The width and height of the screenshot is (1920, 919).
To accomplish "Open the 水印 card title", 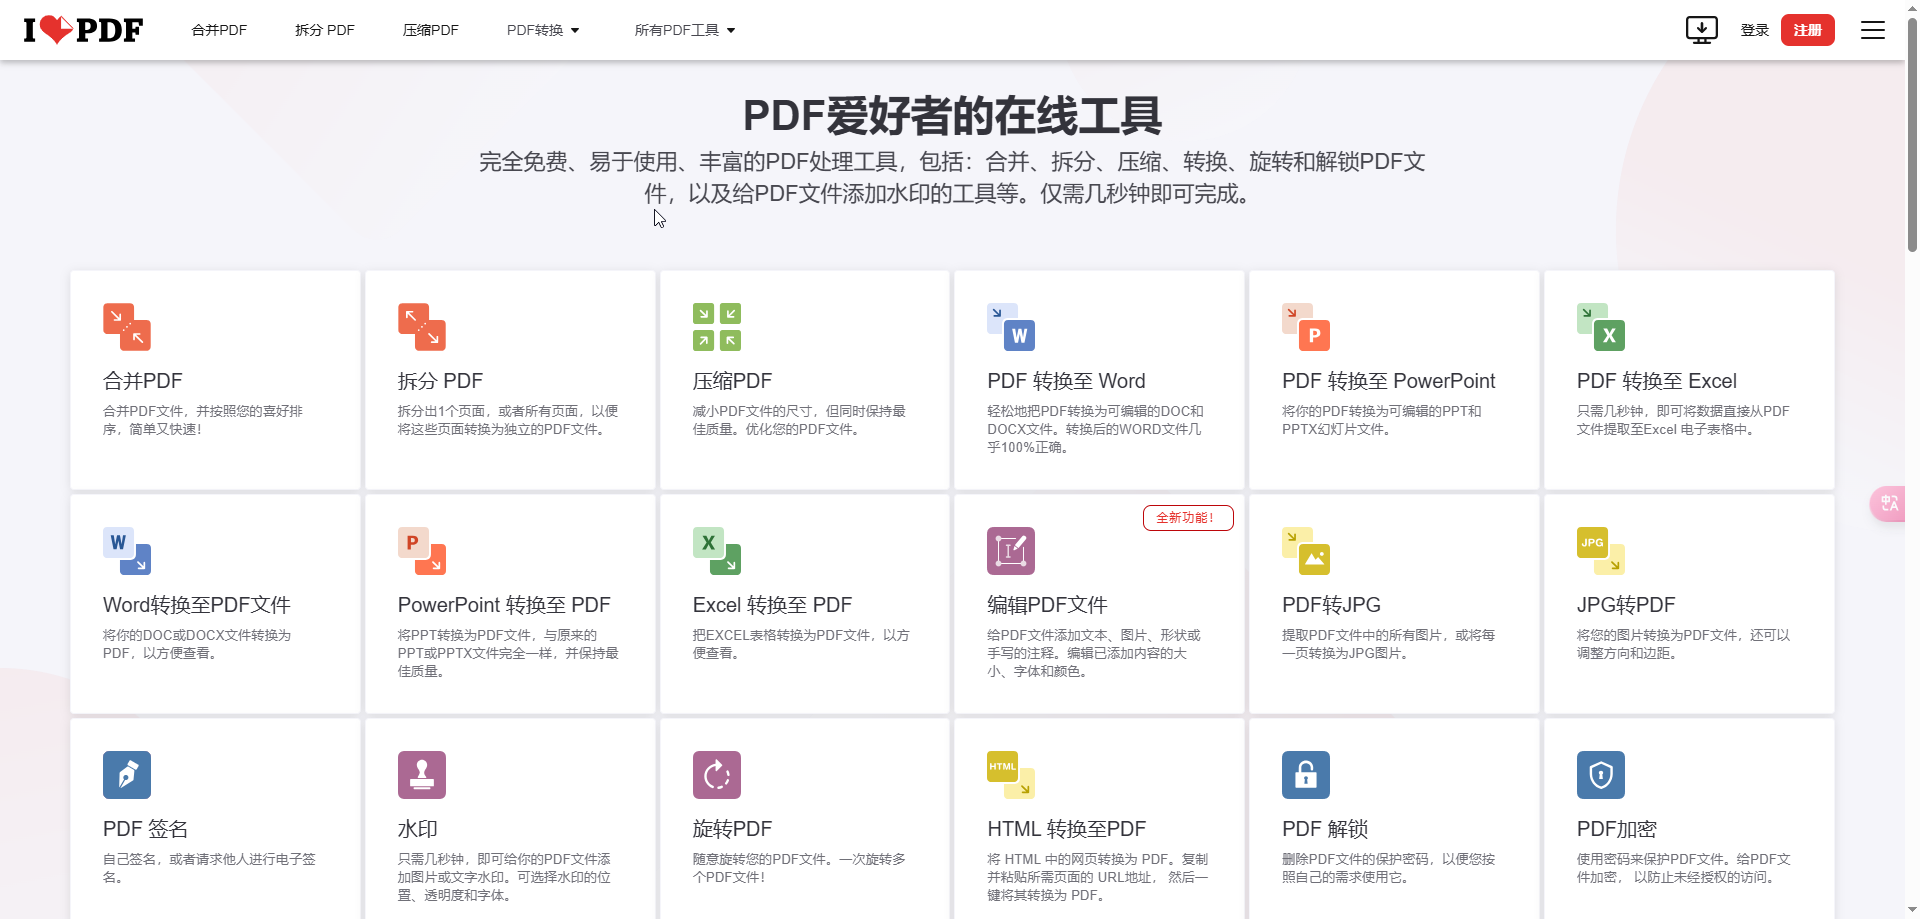I will click(418, 829).
